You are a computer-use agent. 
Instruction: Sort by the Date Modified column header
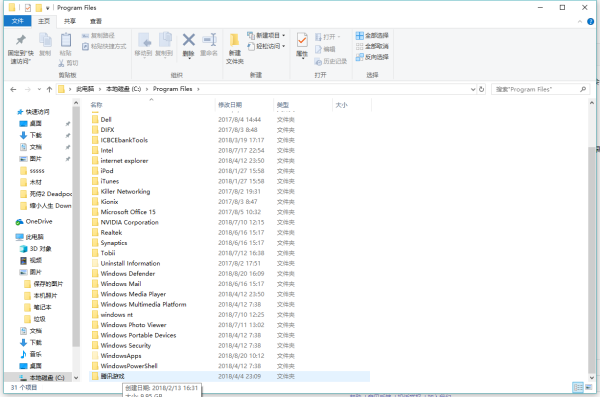click(x=230, y=105)
